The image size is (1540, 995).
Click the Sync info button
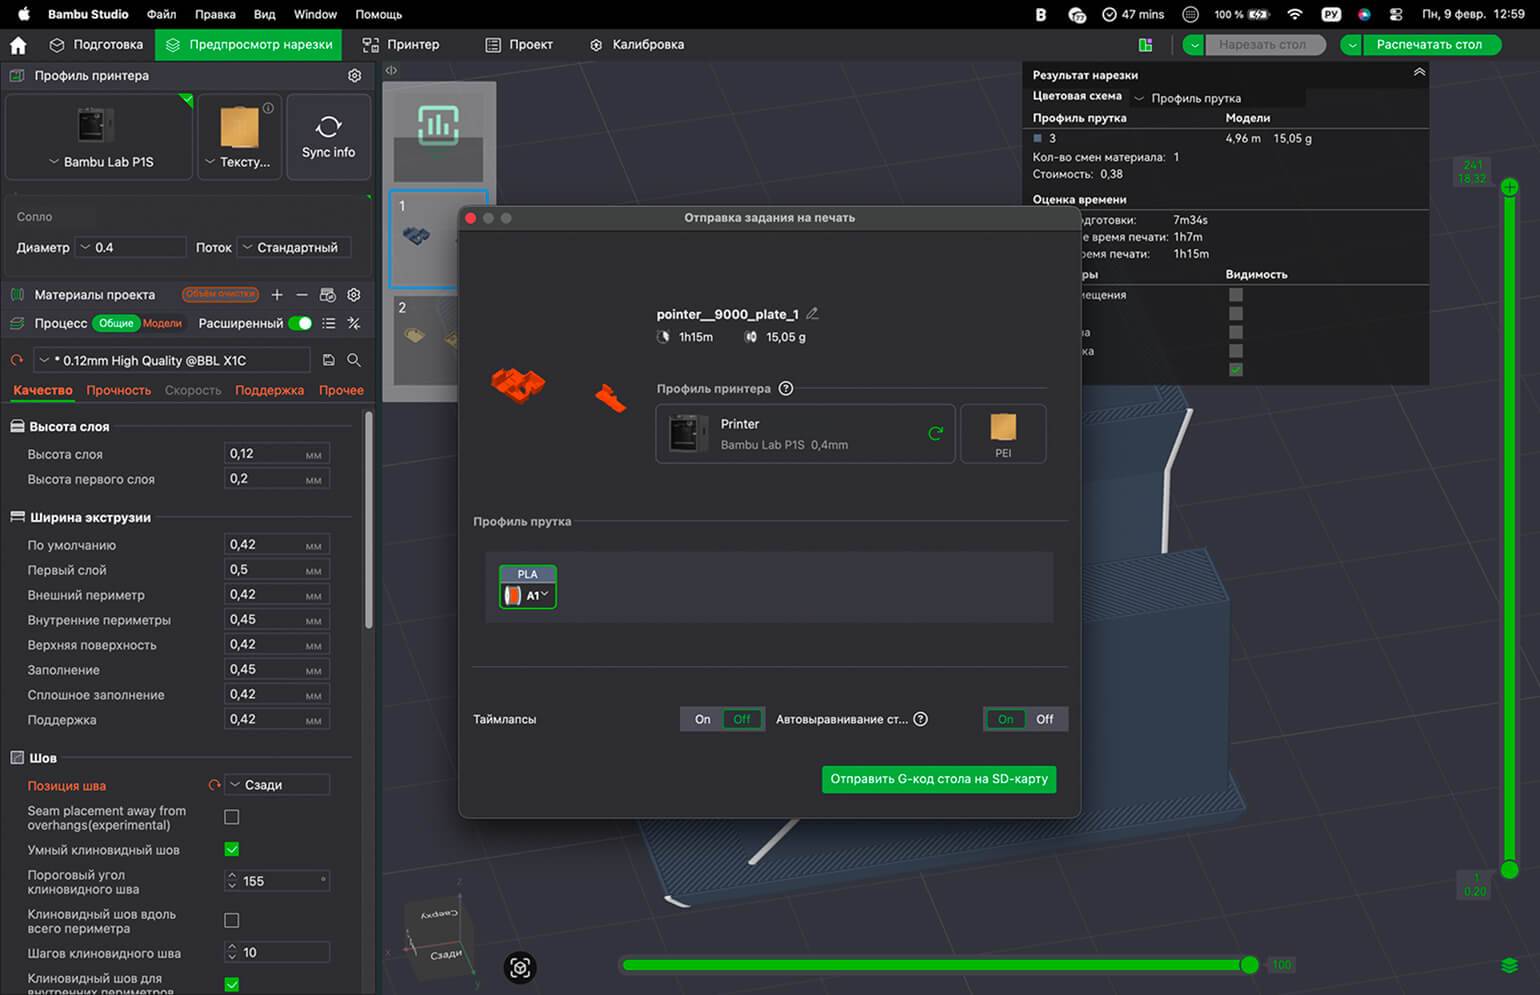[x=328, y=137]
